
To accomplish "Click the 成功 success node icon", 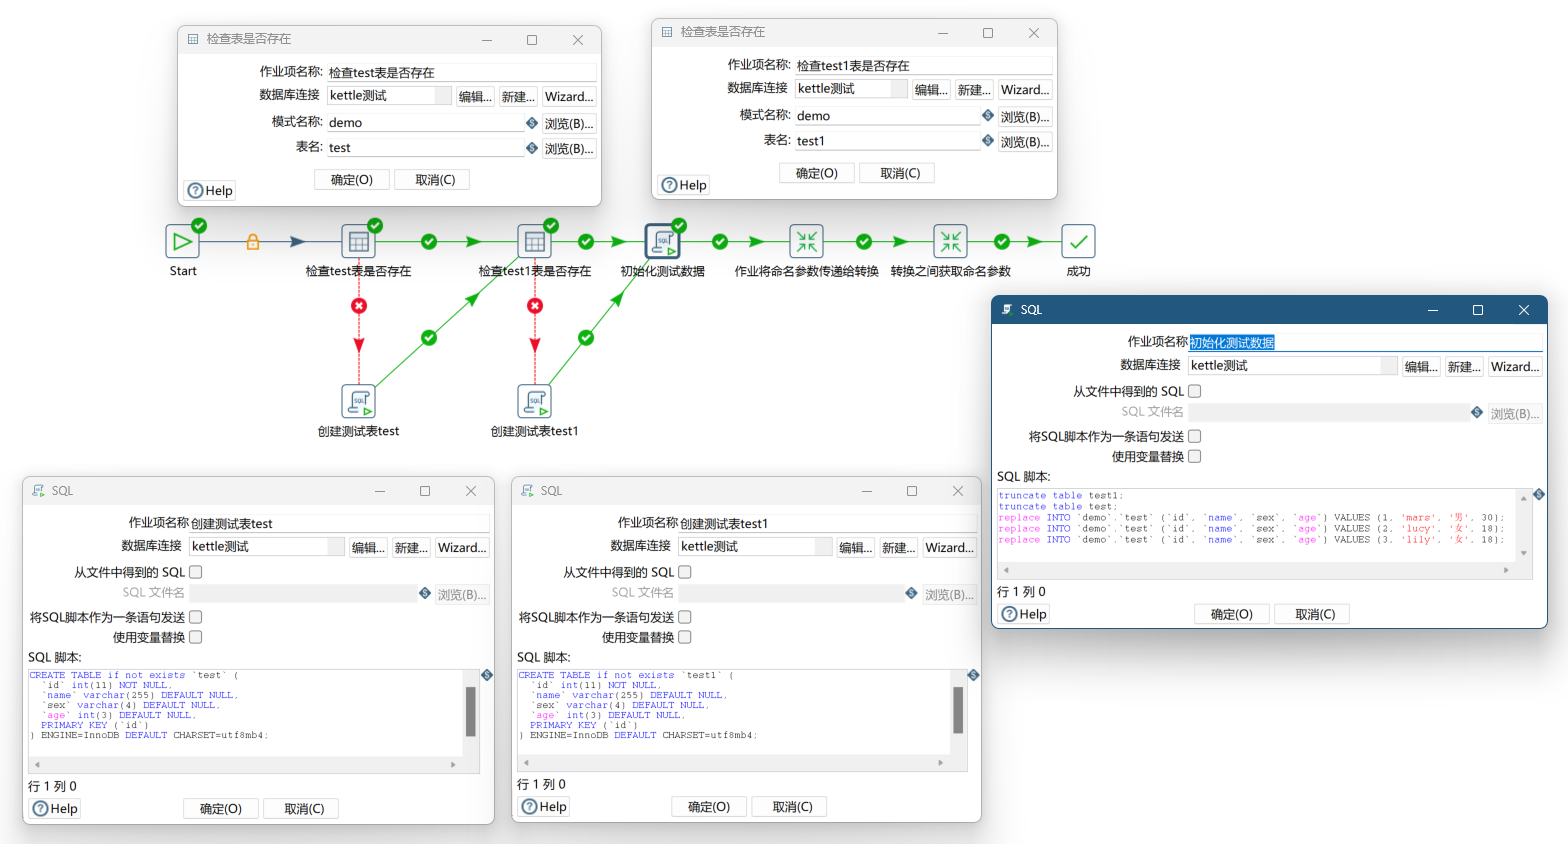I will coord(1078,242).
